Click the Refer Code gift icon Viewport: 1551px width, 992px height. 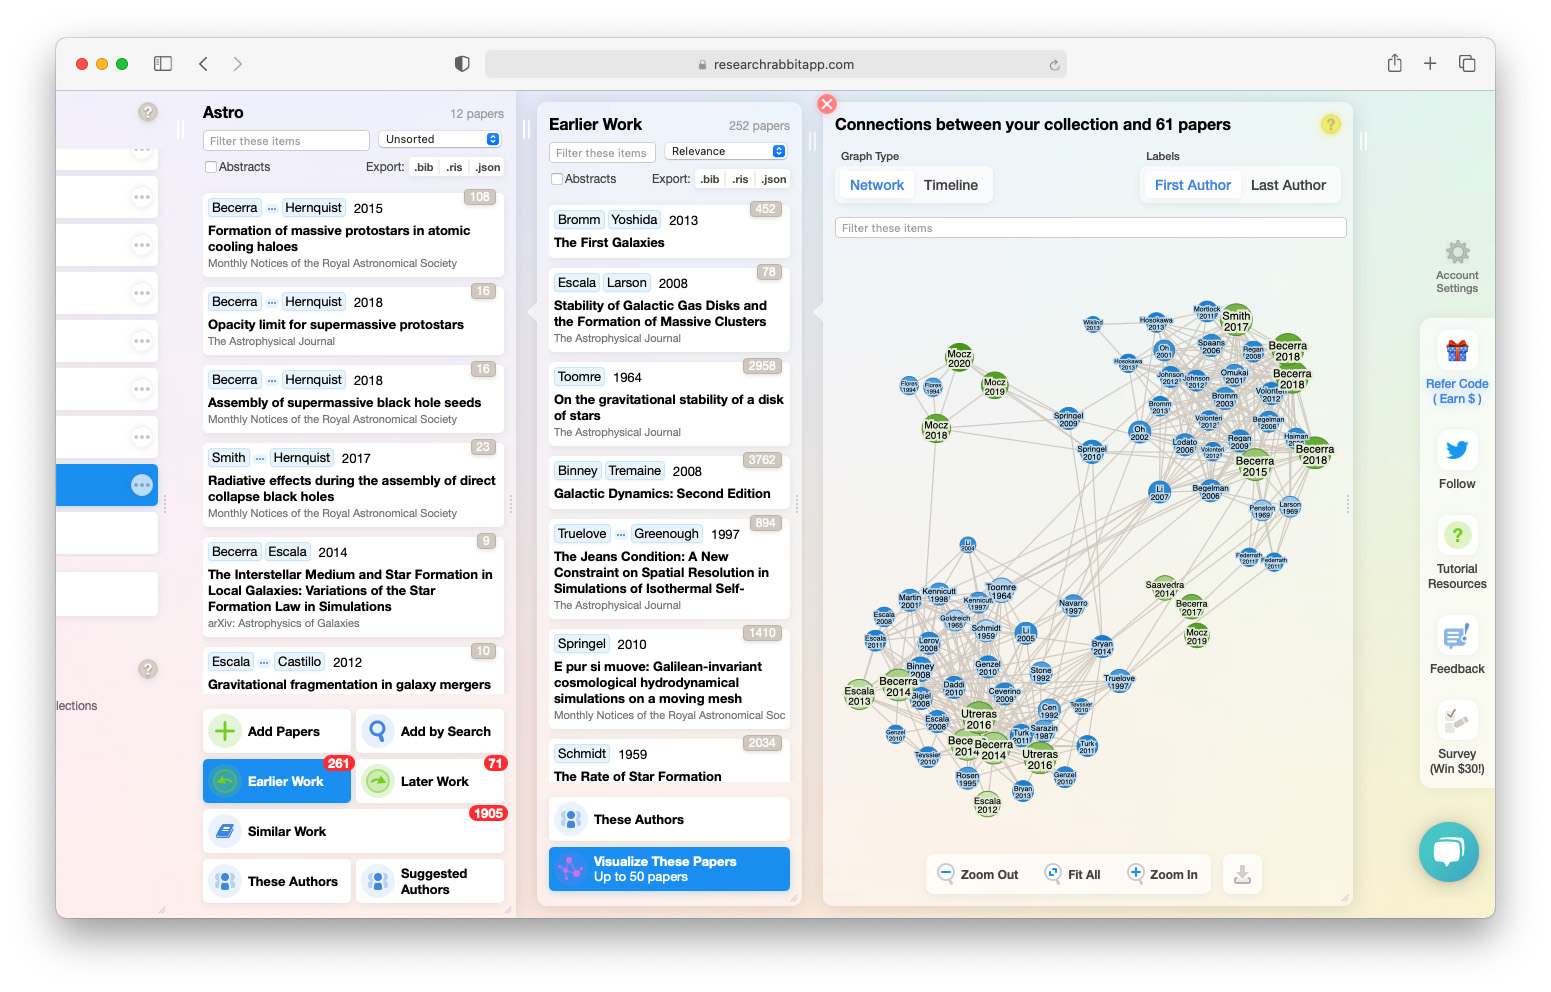(1457, 351)
